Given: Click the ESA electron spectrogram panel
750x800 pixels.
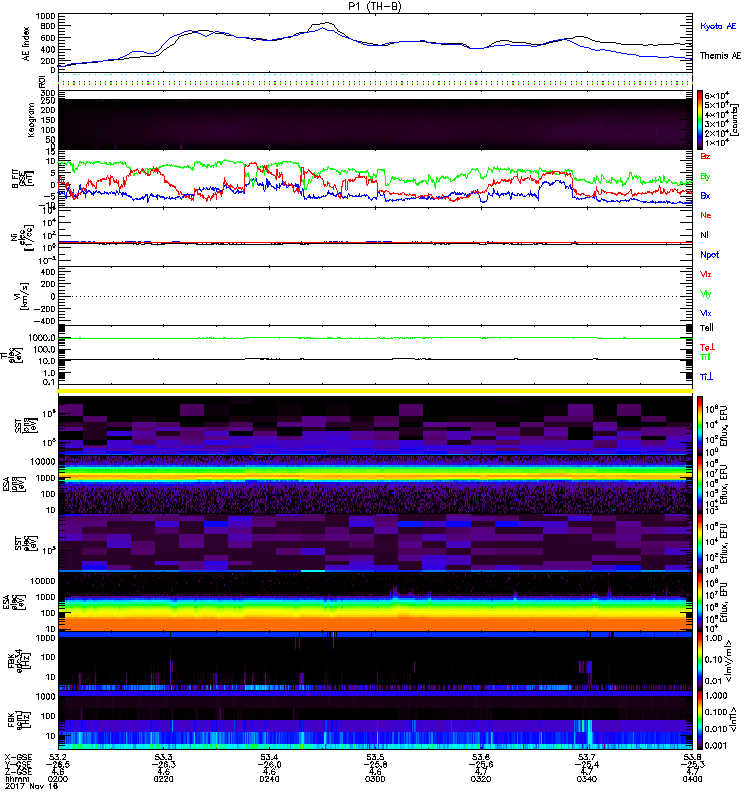Looking at the screenshot, I should (x=375, y=602).
